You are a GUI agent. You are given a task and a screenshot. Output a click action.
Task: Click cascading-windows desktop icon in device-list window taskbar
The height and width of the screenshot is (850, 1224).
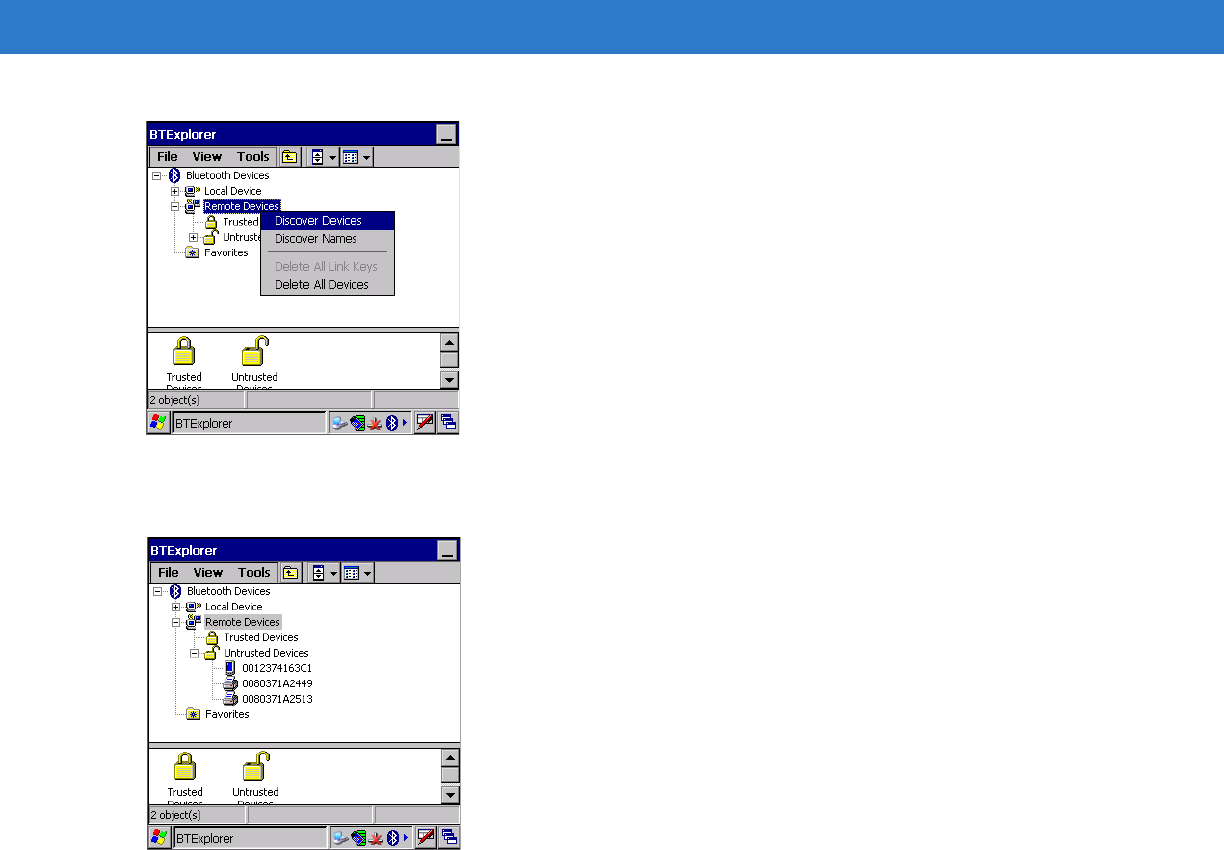pyautogui.click(x=449, y=838)
